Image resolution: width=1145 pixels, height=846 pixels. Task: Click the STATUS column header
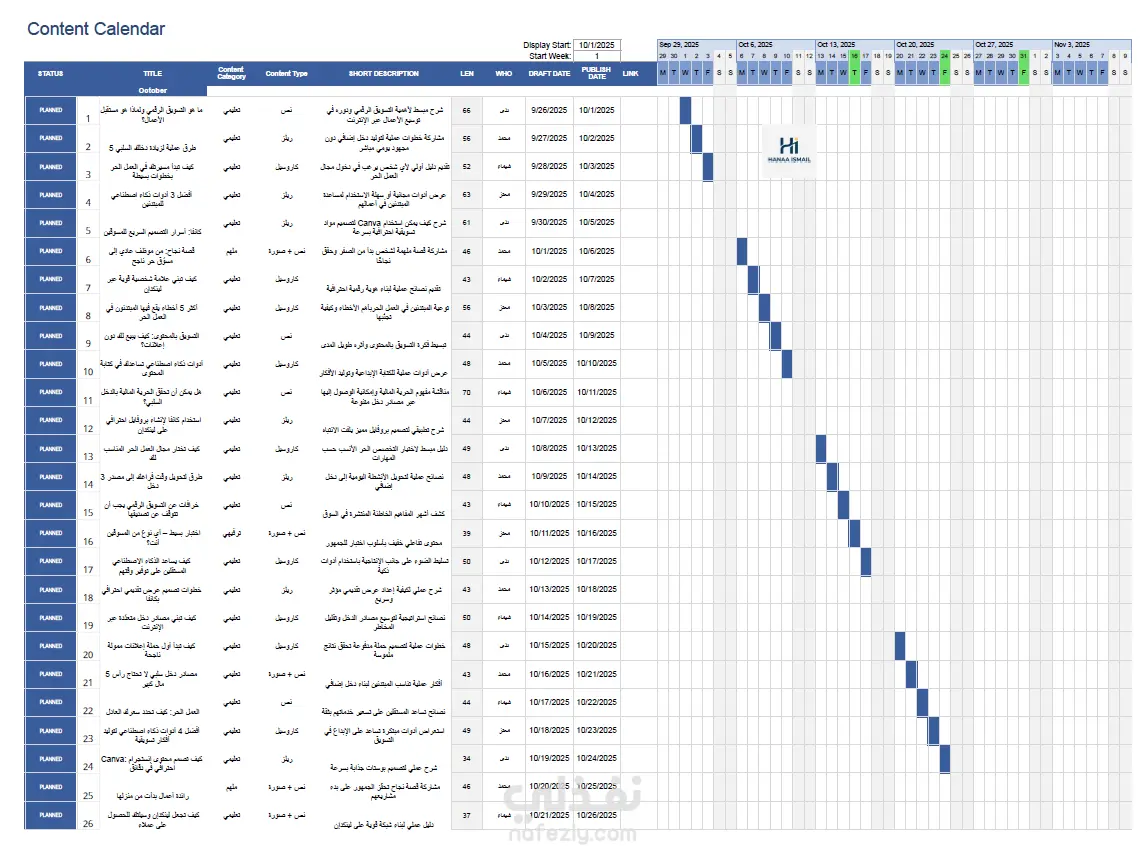pos(50,74)
